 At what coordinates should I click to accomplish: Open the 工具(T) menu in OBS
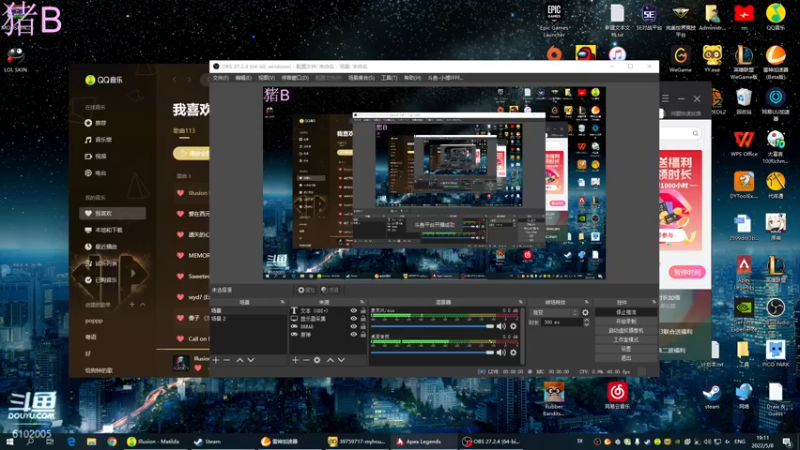pos(389,78)
